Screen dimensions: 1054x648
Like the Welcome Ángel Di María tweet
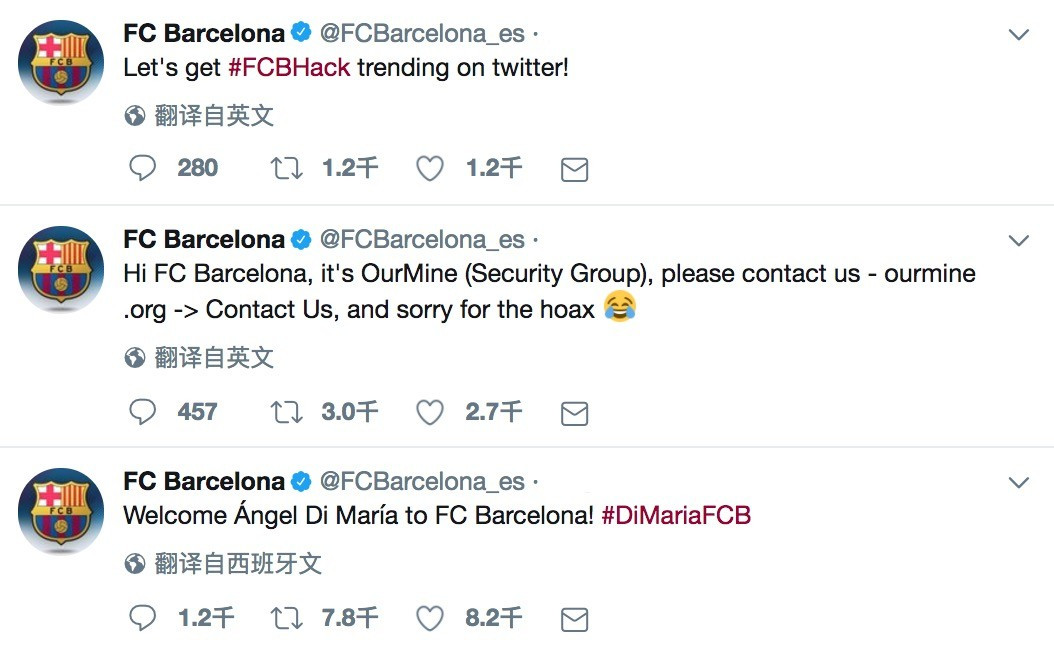coord(430,618)
